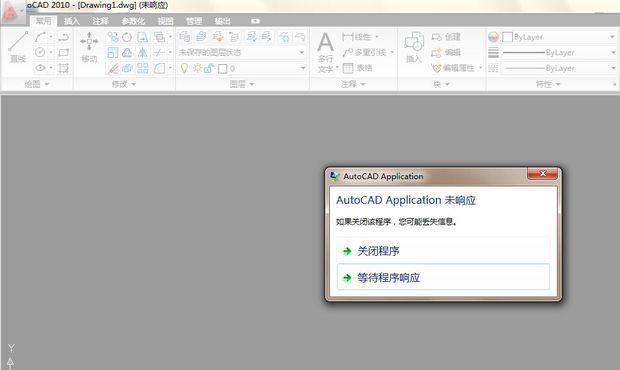
Task: Click the Multileader (多重引线) tool
Action: click(x=365, y=52)
